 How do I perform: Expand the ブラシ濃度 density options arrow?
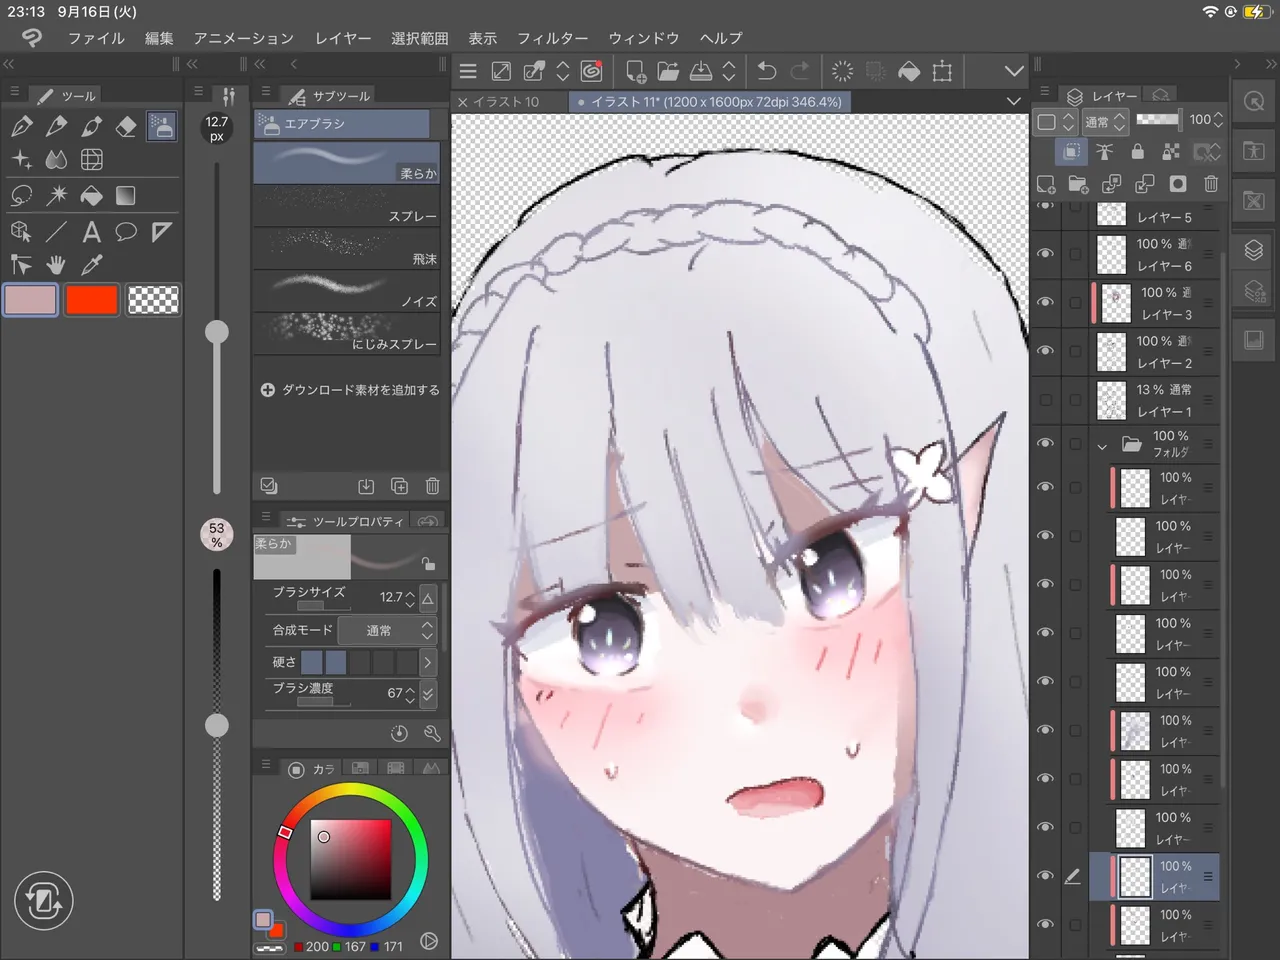[x=428, y=693]
